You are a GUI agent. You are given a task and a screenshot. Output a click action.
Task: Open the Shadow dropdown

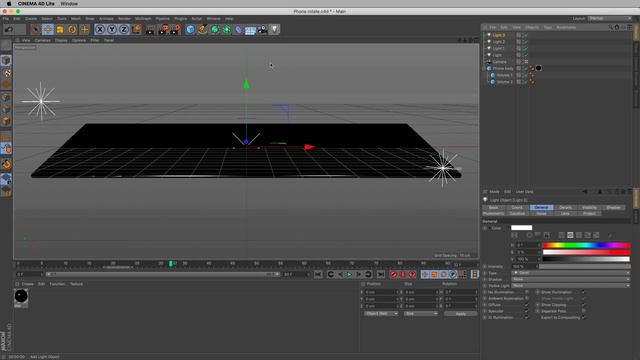tap(571, 280)
